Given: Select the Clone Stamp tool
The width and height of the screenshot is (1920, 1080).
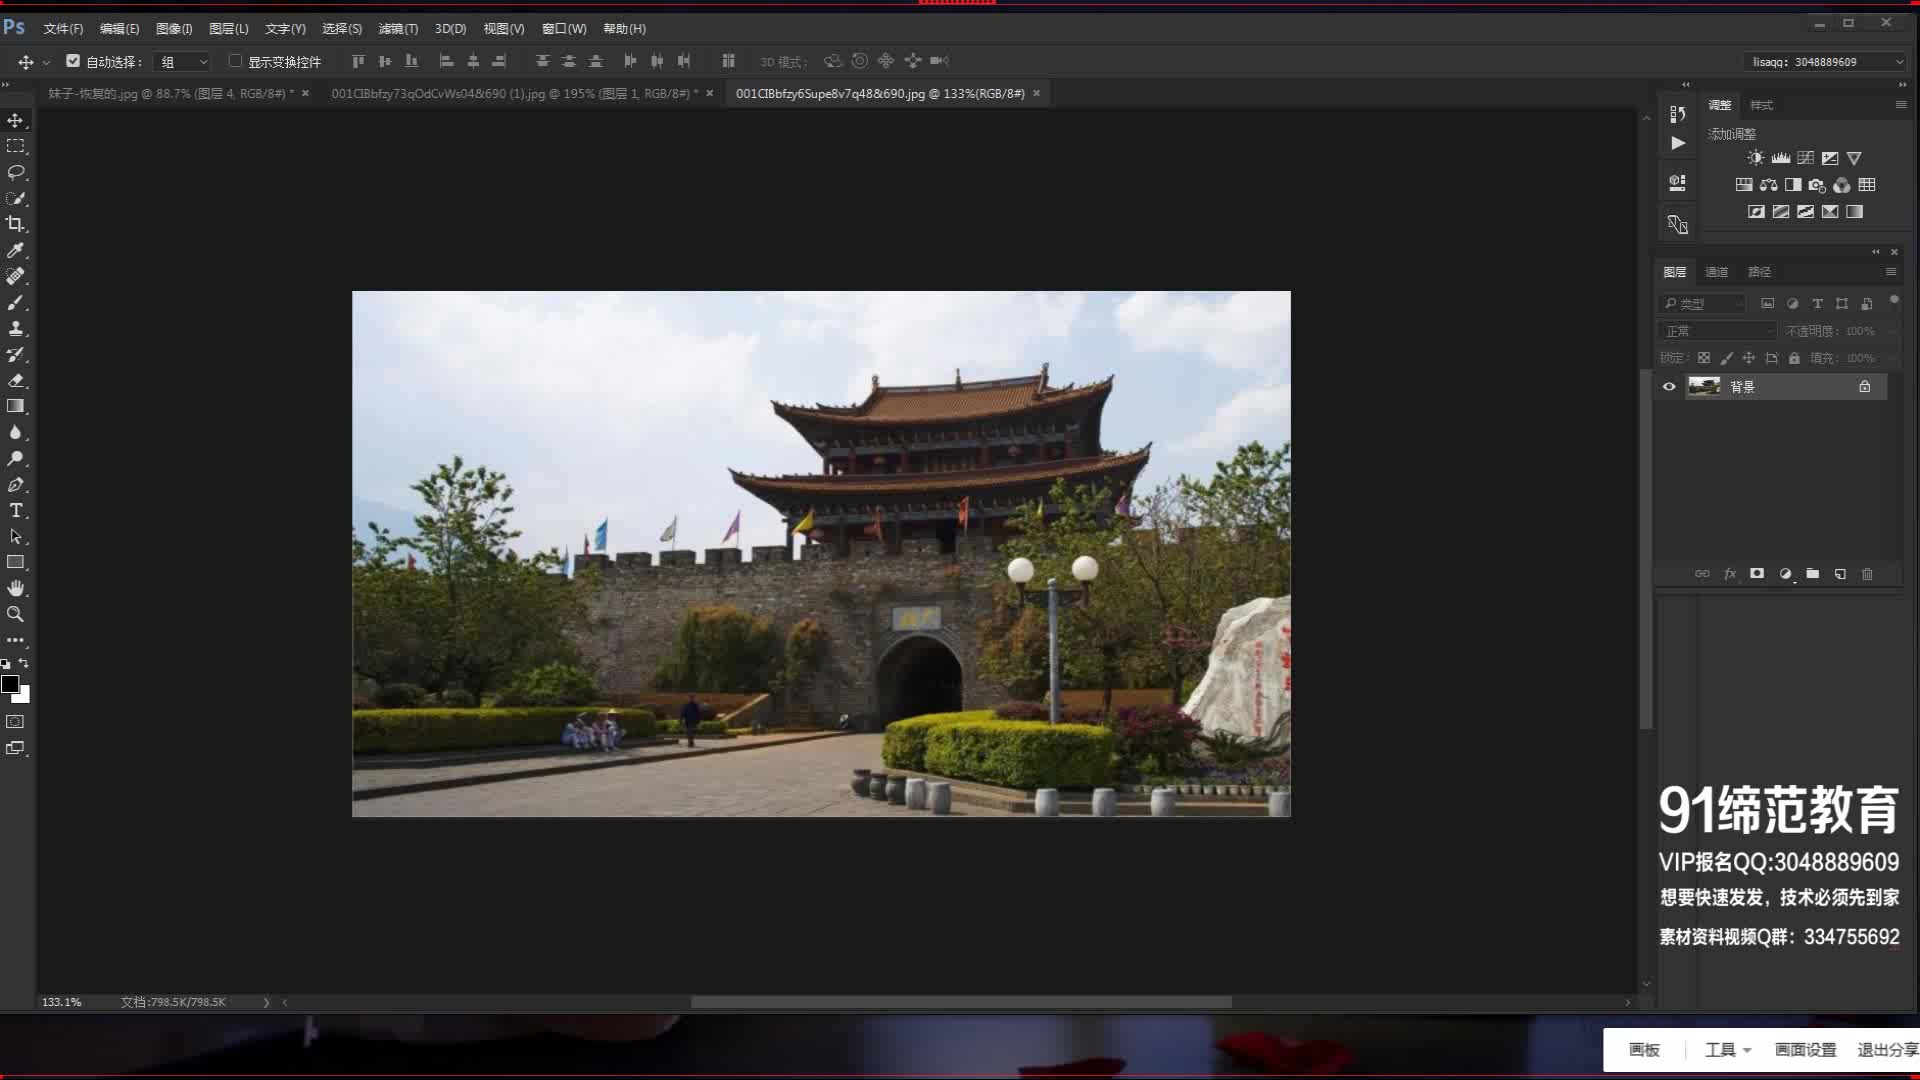Looking at the screenshot, I should pos(15,328).
